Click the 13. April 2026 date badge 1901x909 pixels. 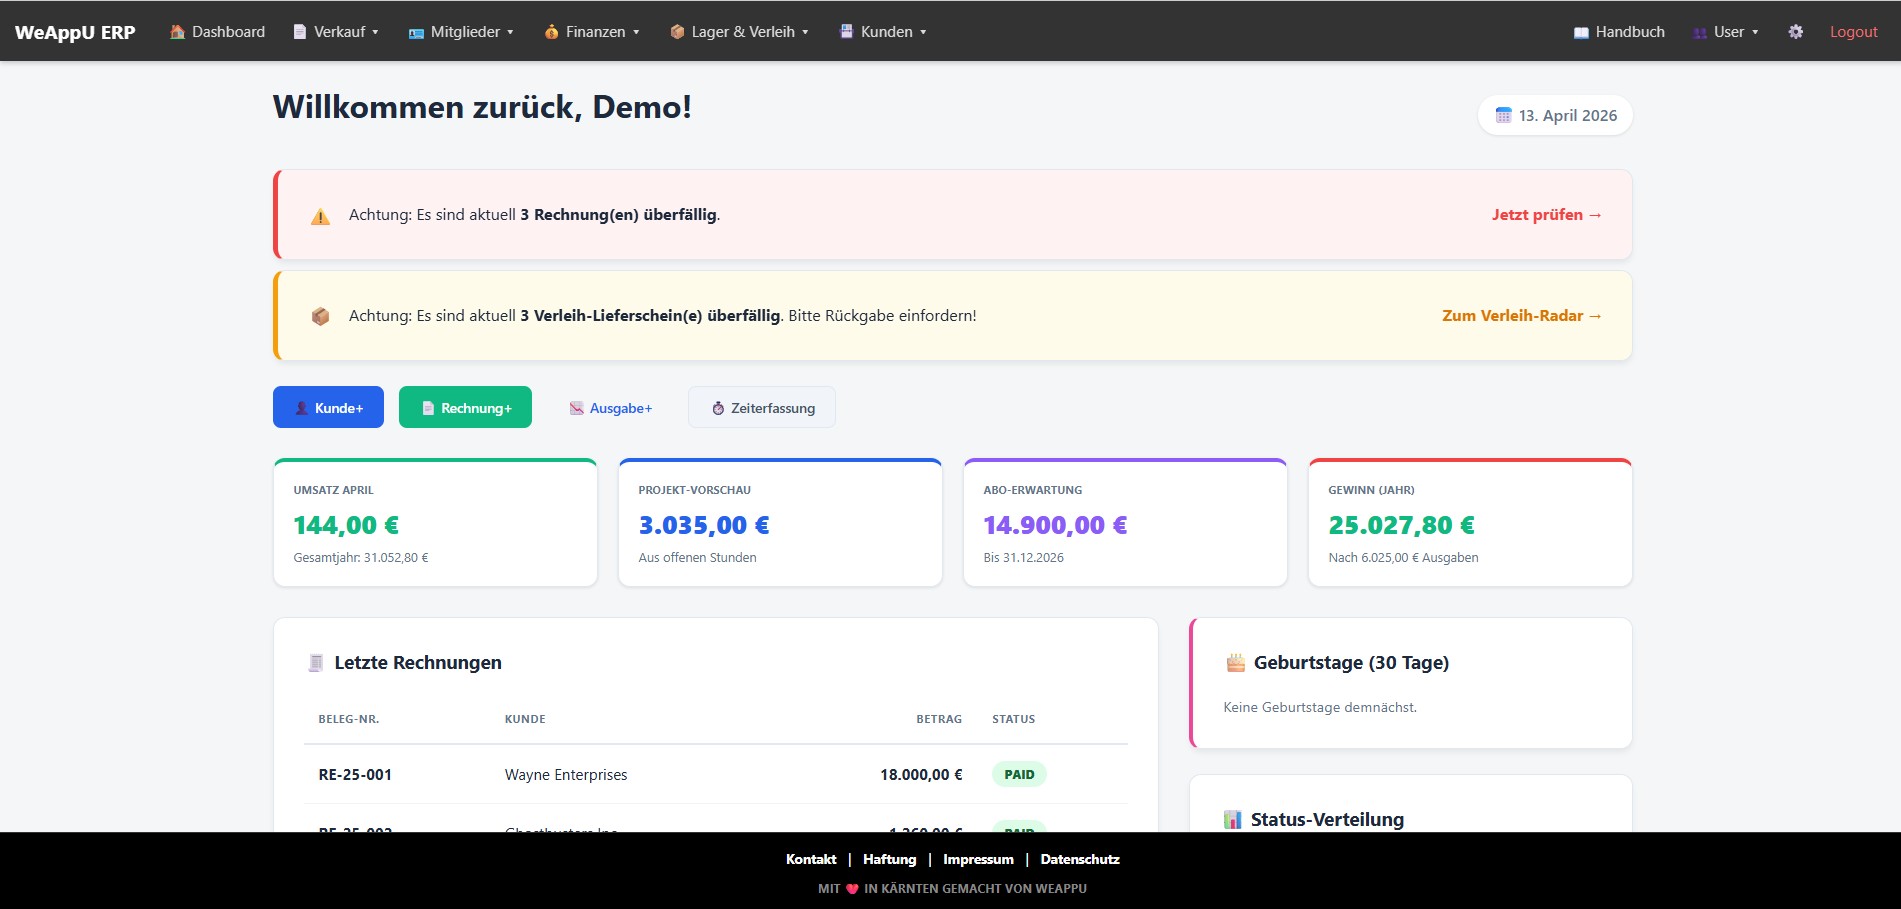coord(1555,115)
